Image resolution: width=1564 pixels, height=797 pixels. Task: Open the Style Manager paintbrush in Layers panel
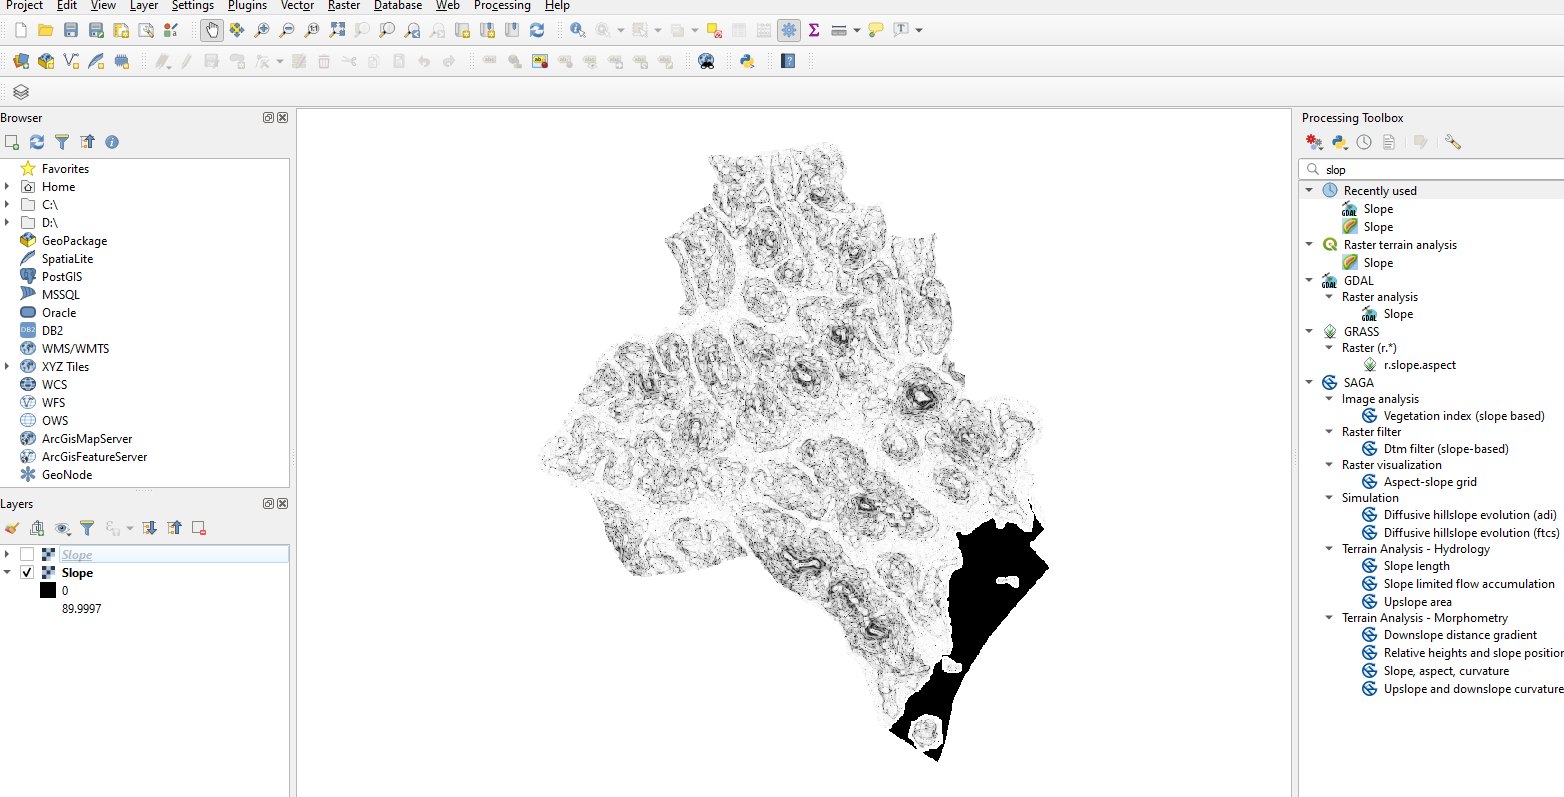point(11,528)
